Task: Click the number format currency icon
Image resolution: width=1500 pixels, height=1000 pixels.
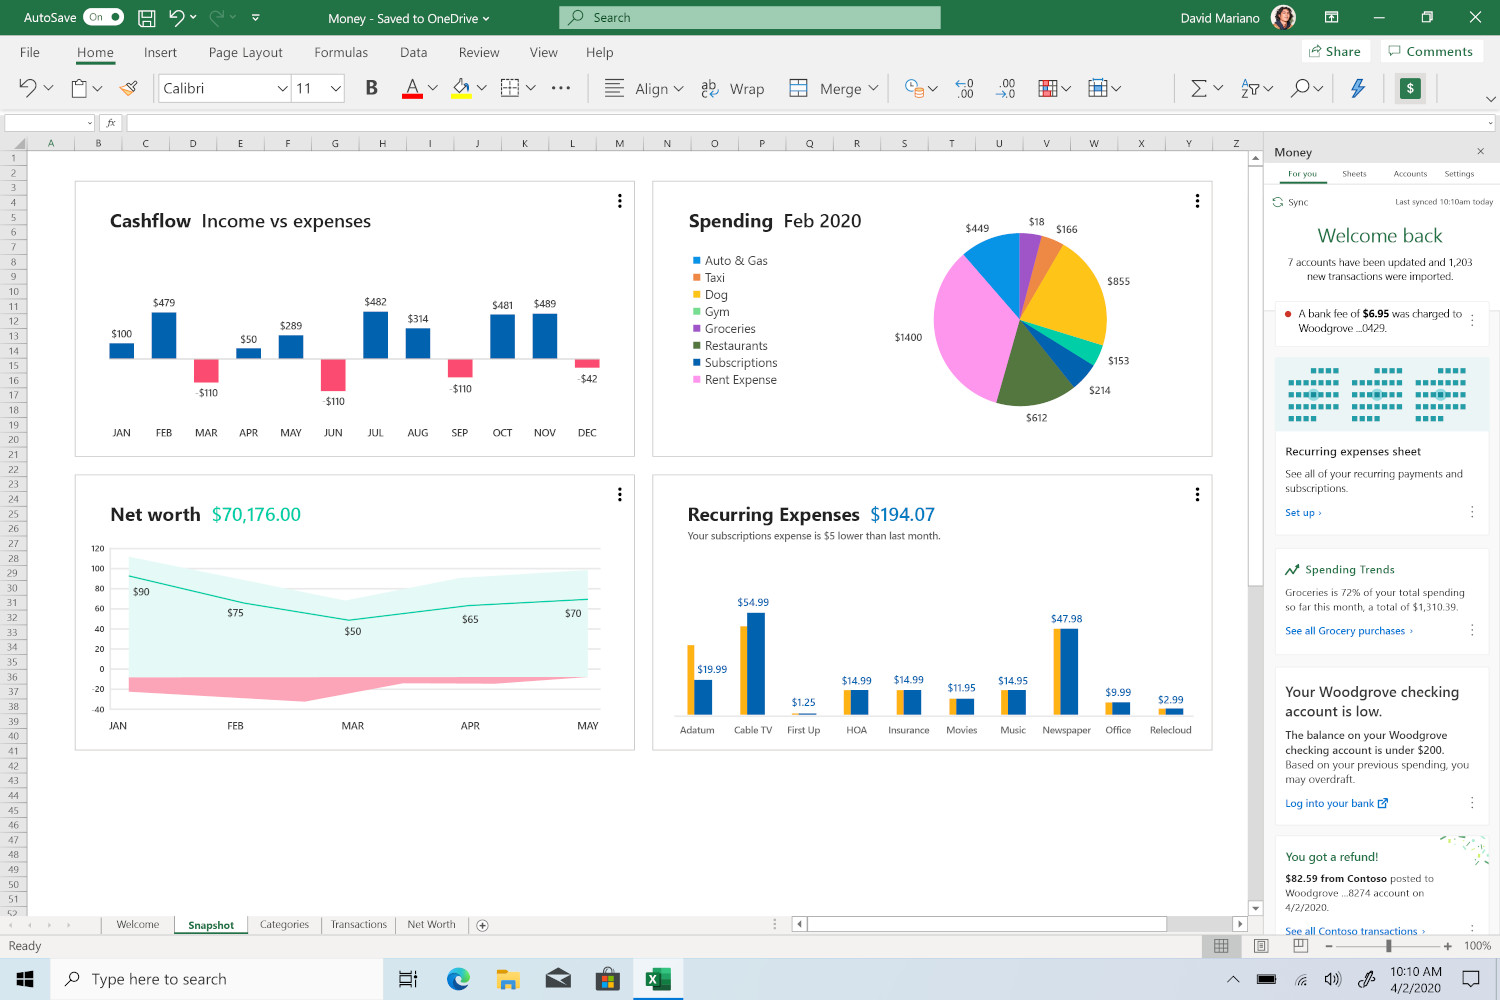Action: point(914,88)
